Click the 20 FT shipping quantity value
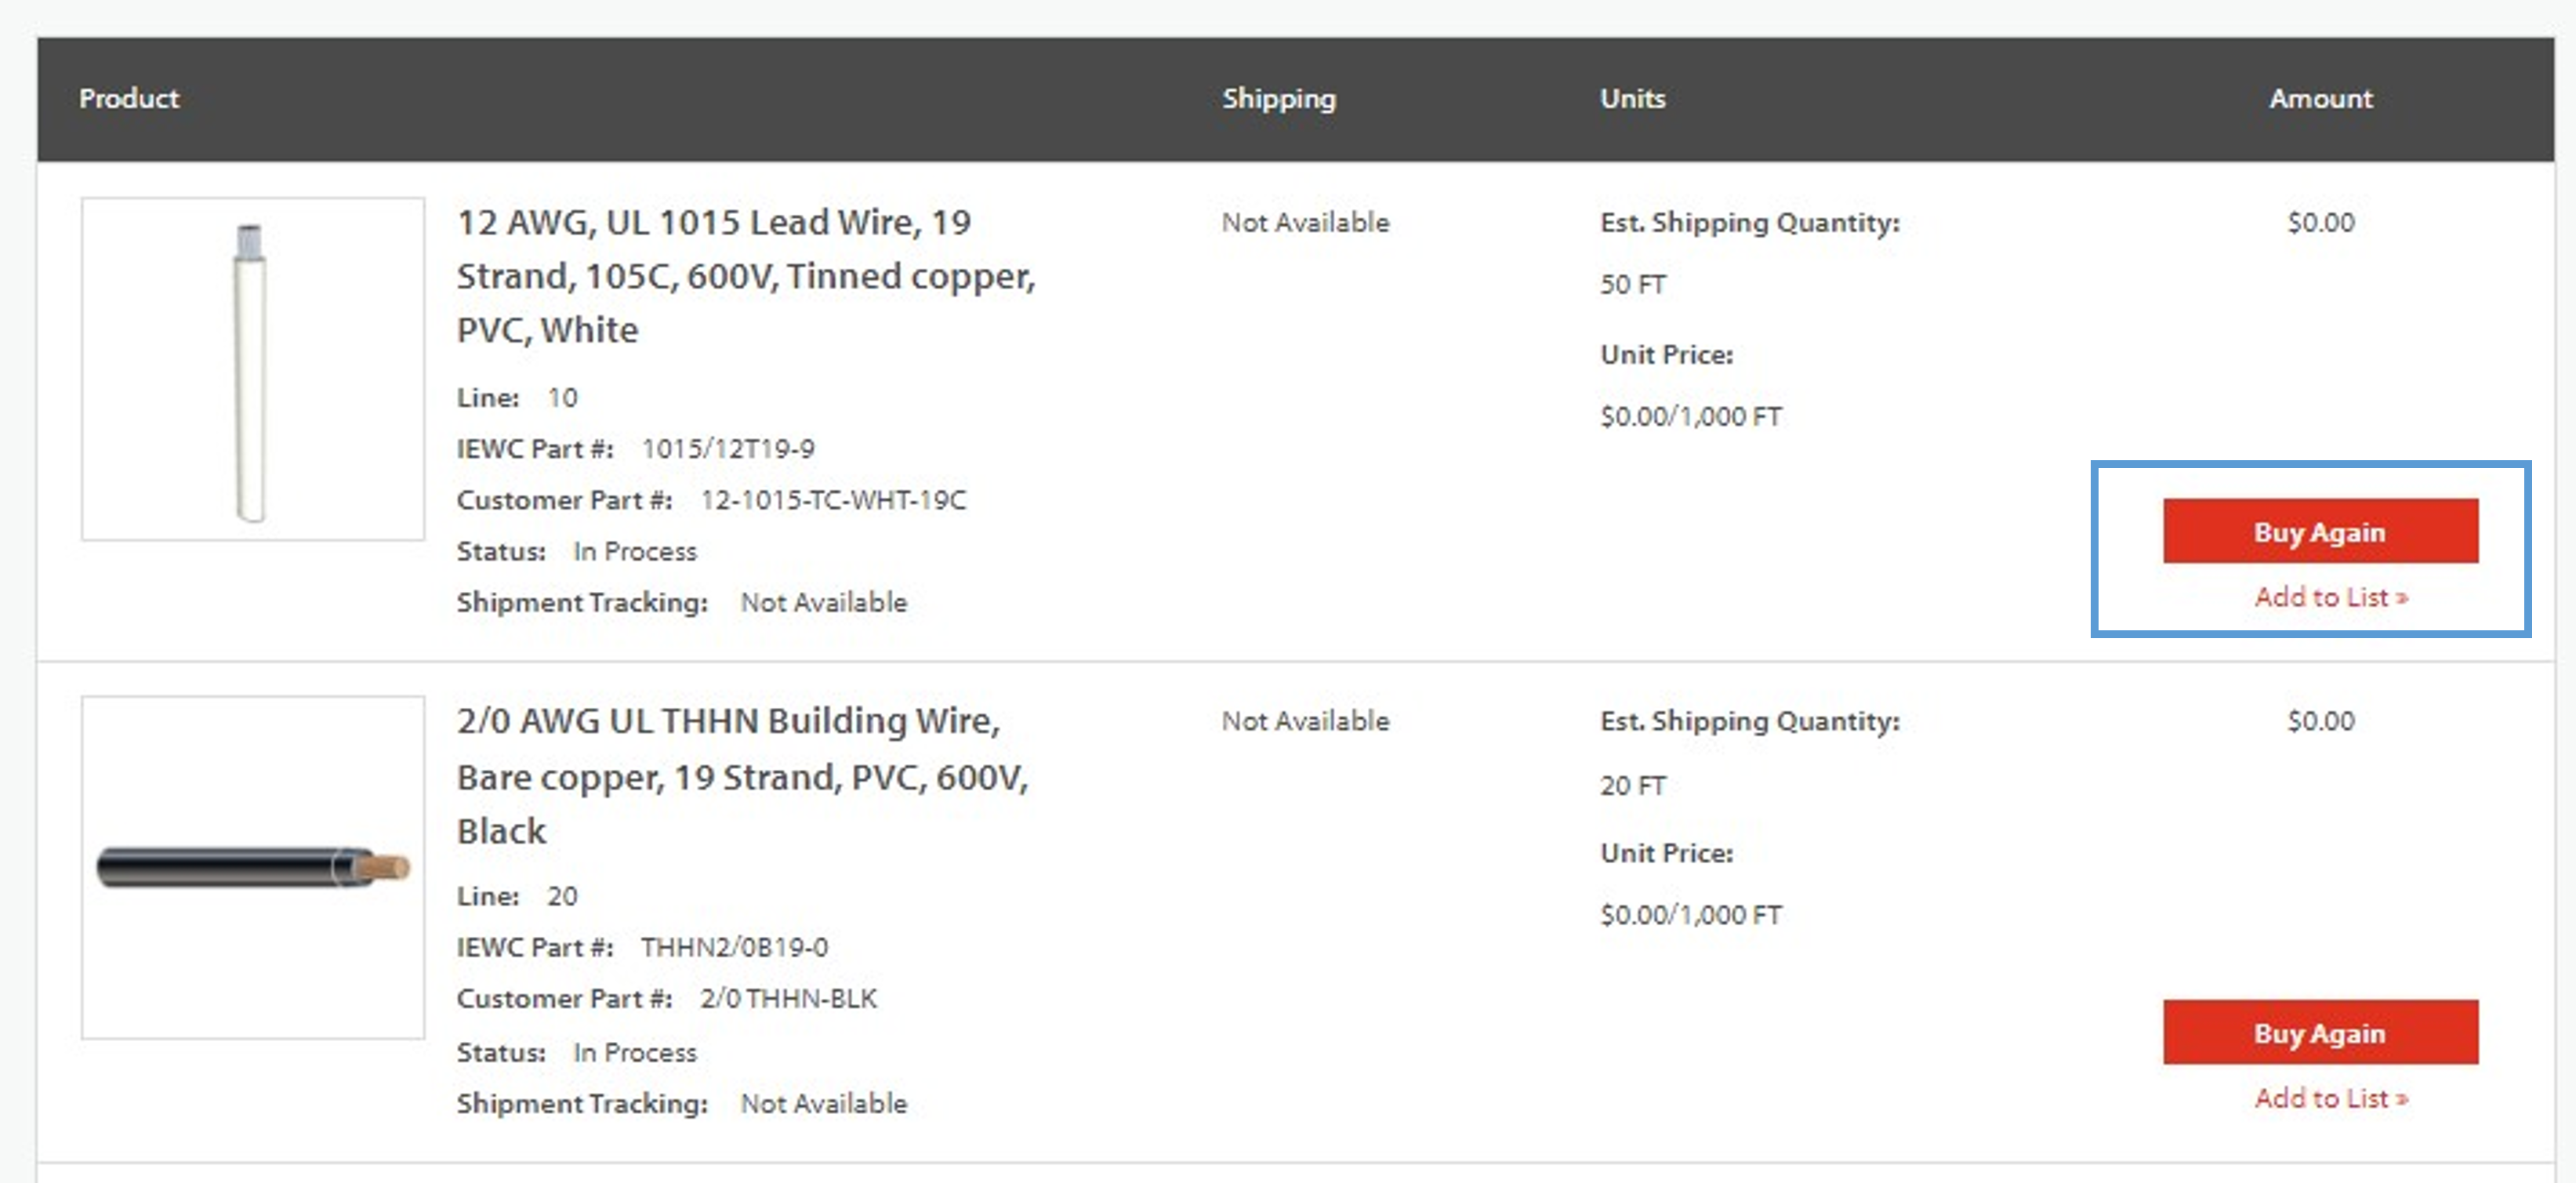This screenshot has width=2576, height=1183. click(1632, 786)
